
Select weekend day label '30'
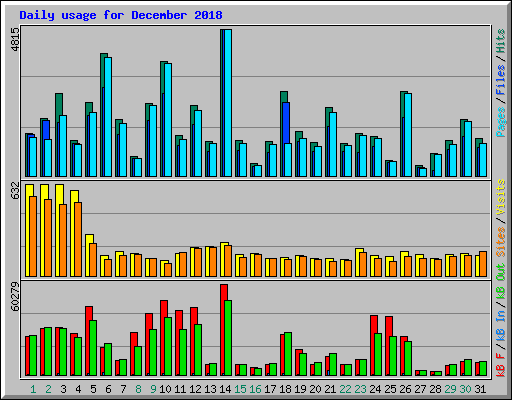tap(465, 389)
